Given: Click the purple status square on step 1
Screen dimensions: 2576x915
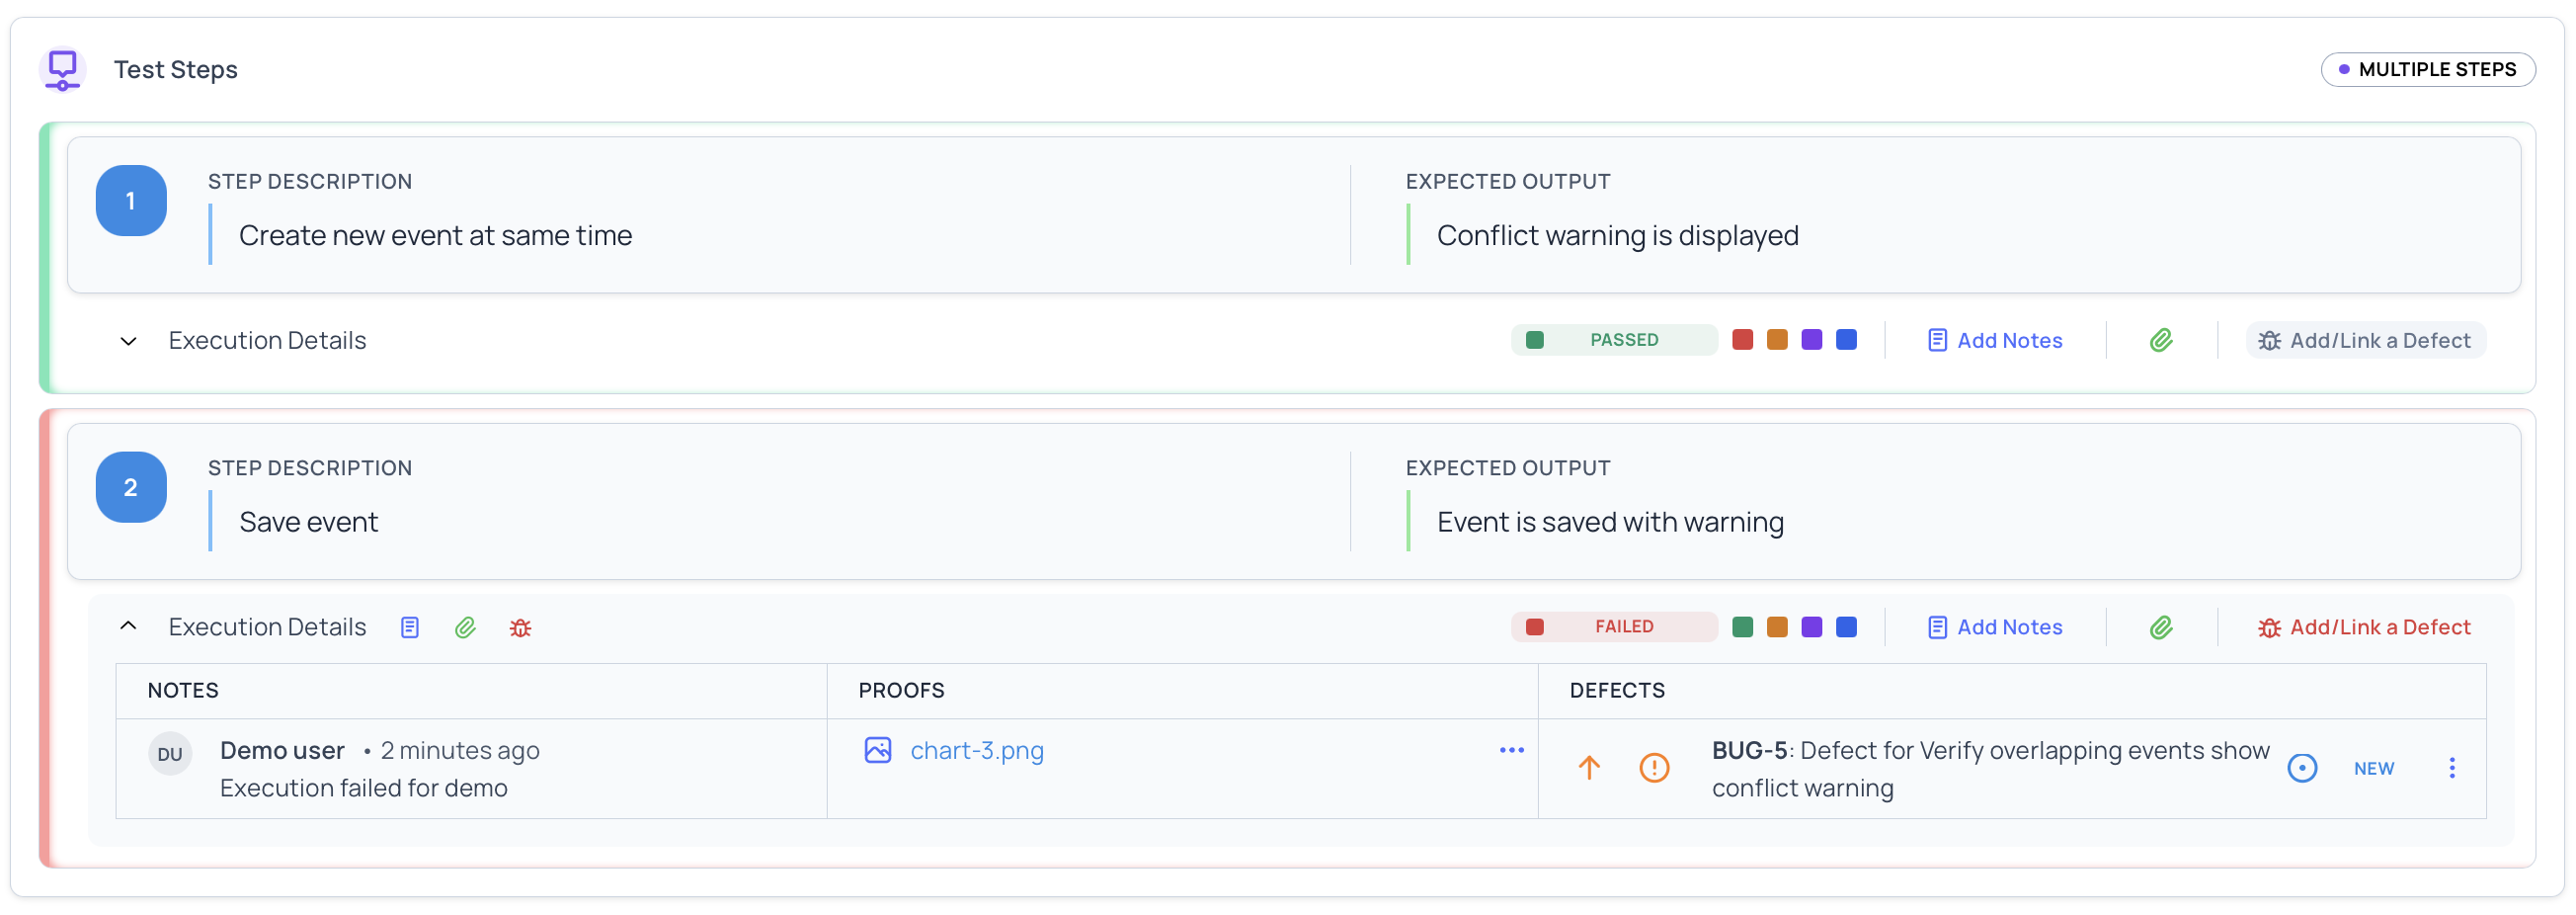Looking at the screenshot, I should pos(1812,340).
